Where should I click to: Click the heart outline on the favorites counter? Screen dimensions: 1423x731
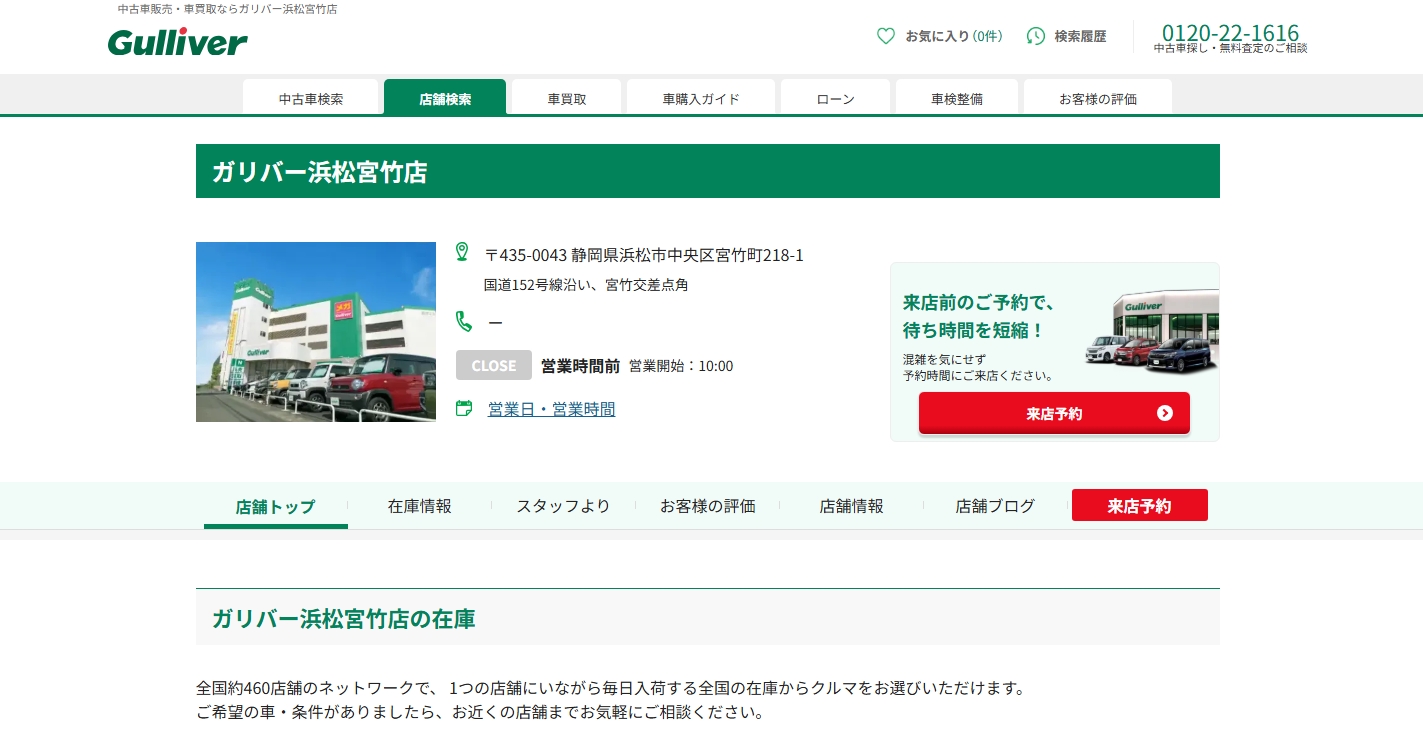(x=886, y=36)
